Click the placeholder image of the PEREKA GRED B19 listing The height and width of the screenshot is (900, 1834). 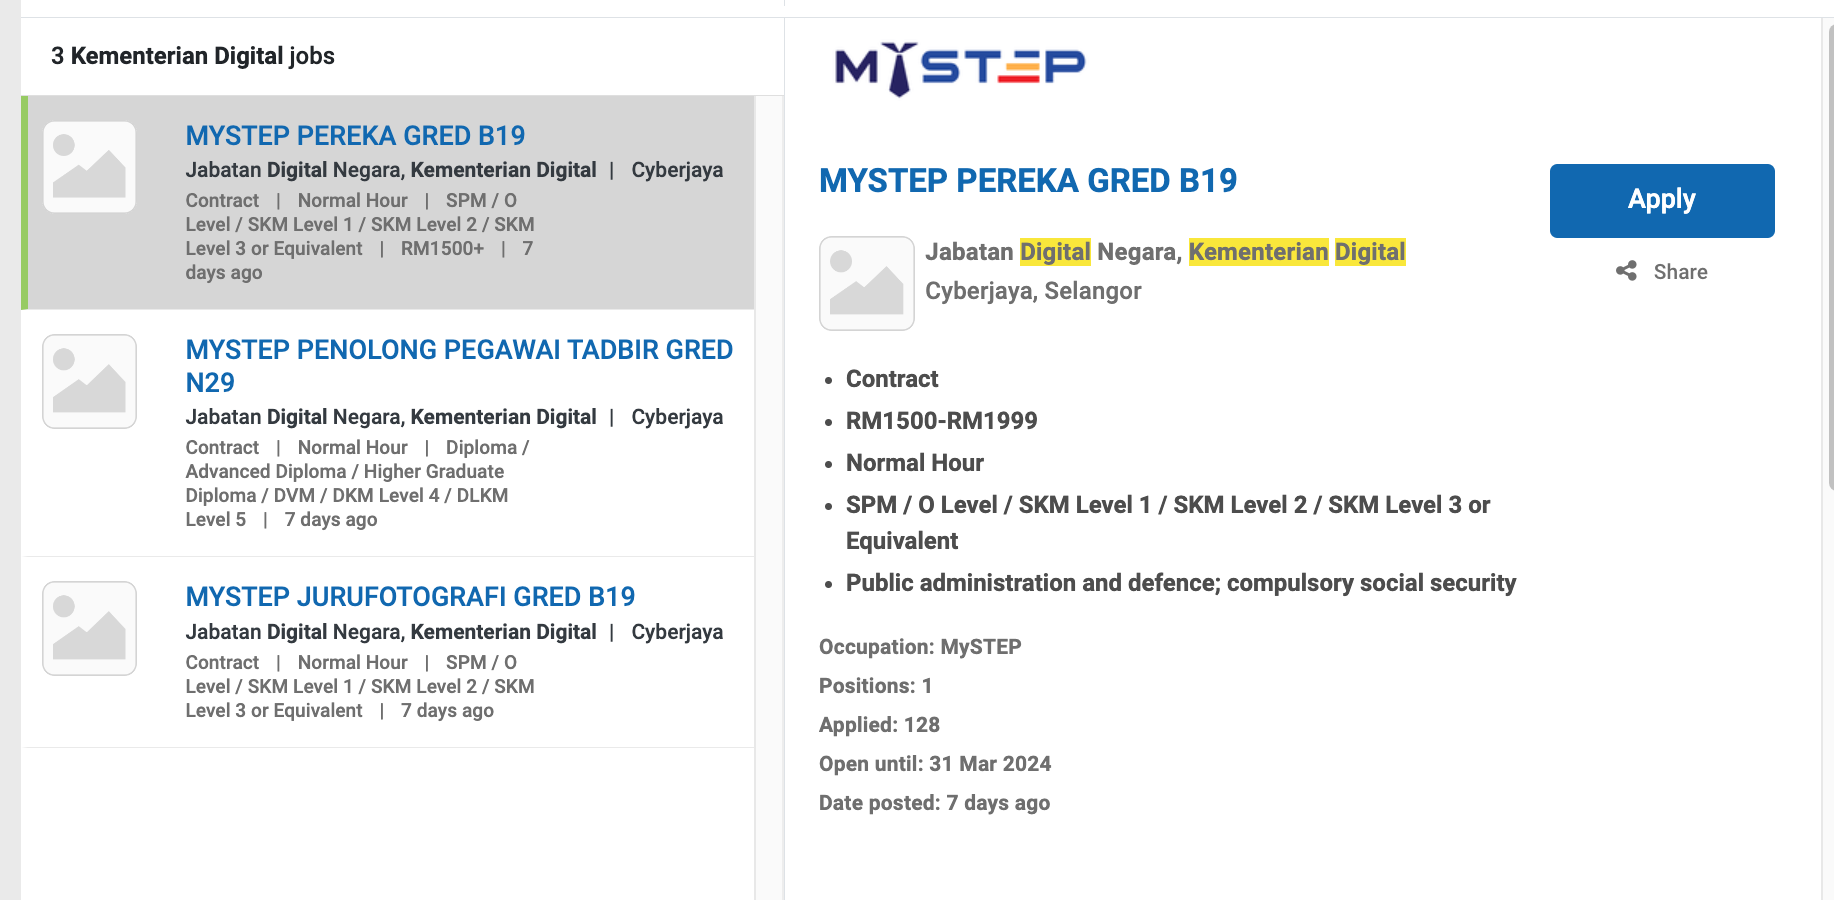click(x=90, y=167)
